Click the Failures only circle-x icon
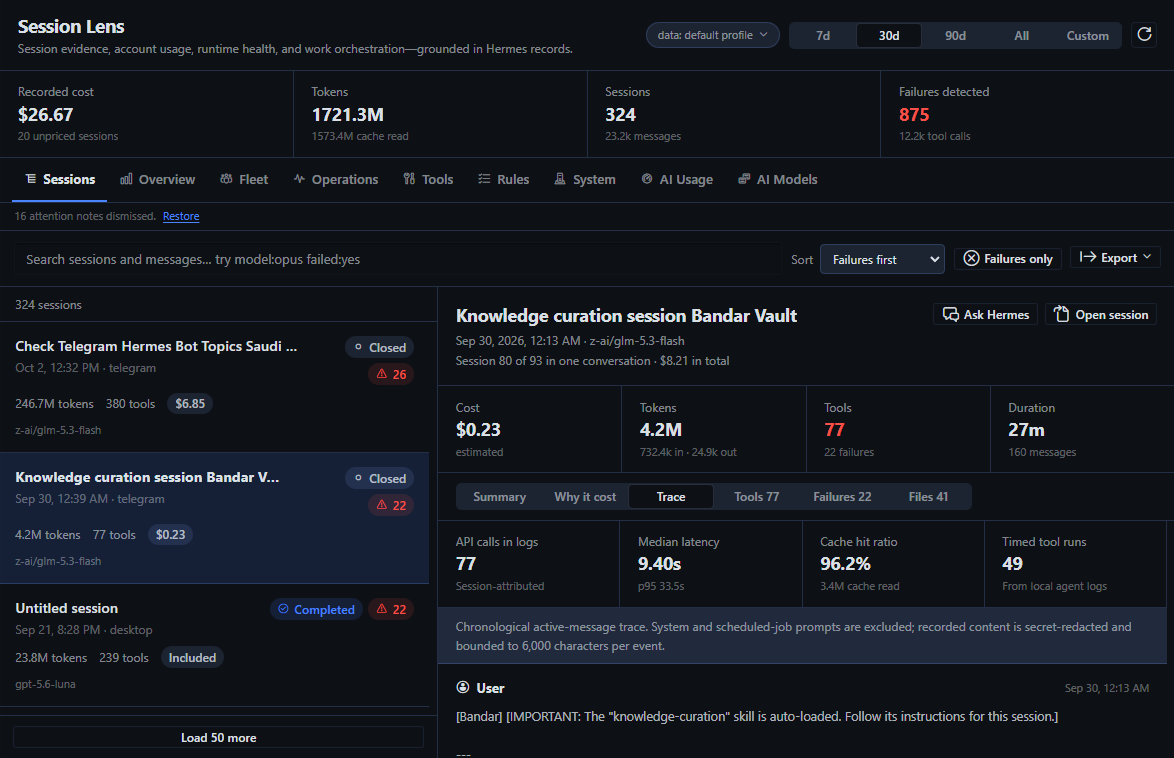 (971, 258)
